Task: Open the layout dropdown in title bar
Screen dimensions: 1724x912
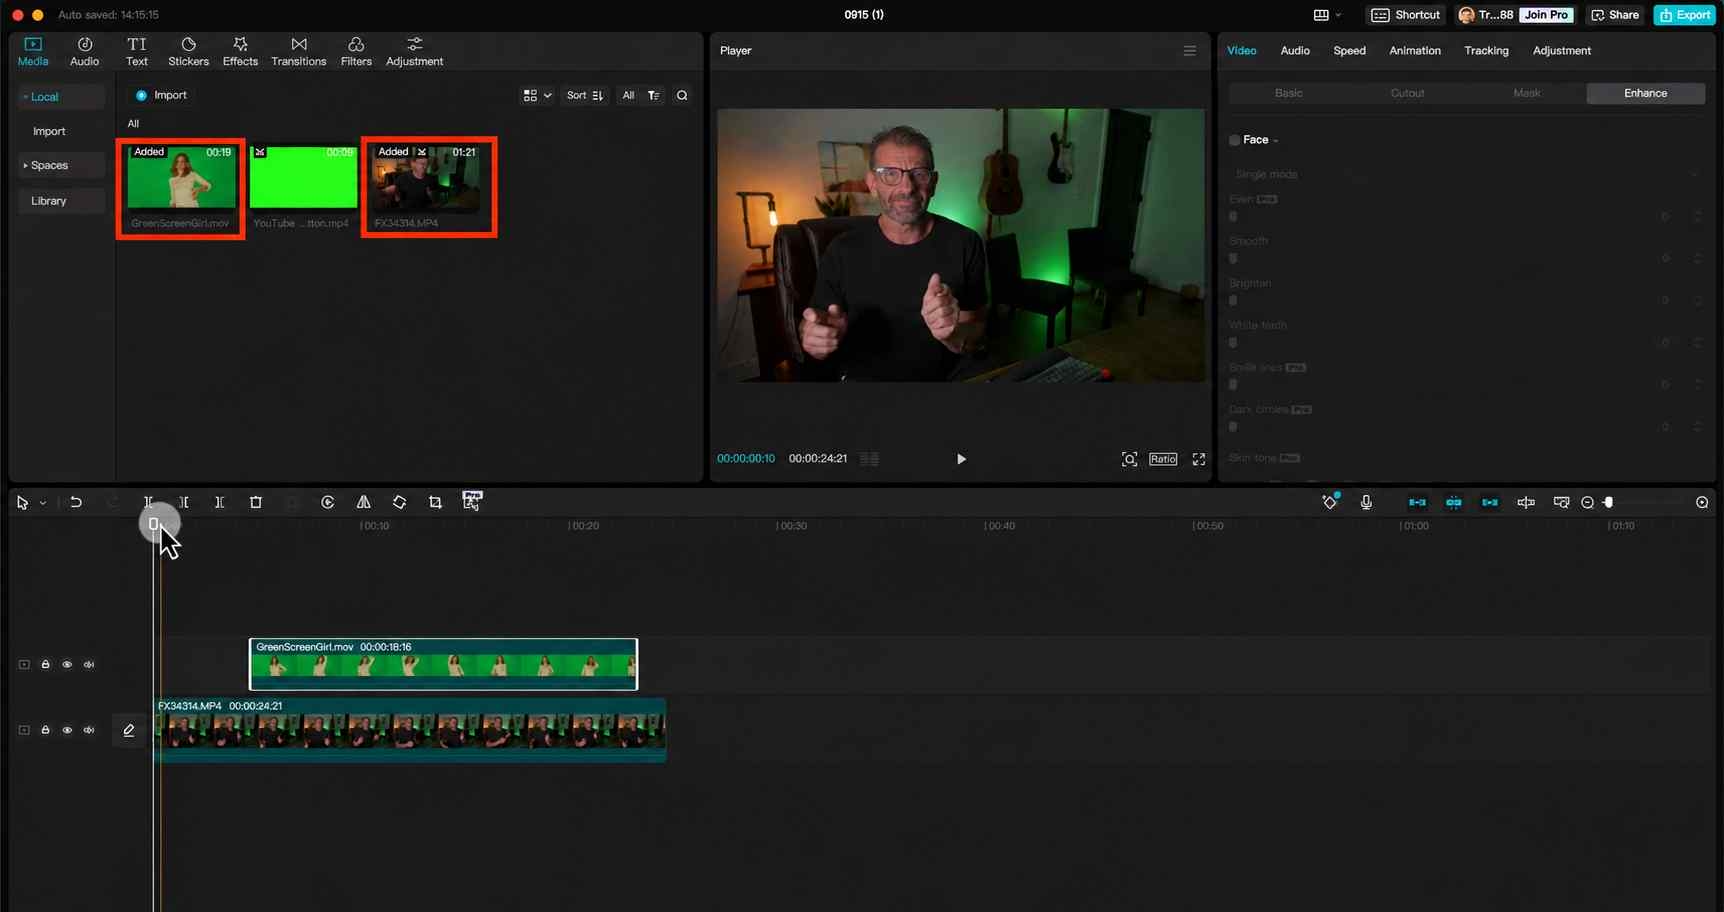Action: (x=1327, y=15)
